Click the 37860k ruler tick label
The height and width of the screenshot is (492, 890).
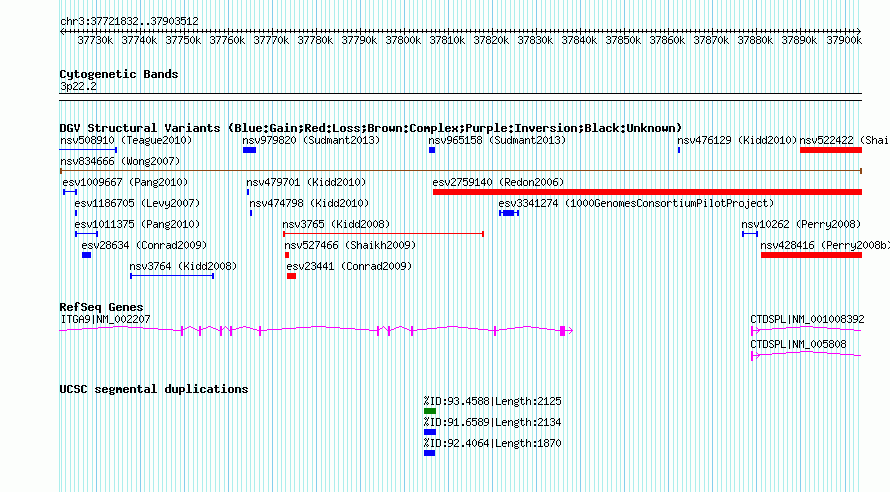(x=667, y=40)
